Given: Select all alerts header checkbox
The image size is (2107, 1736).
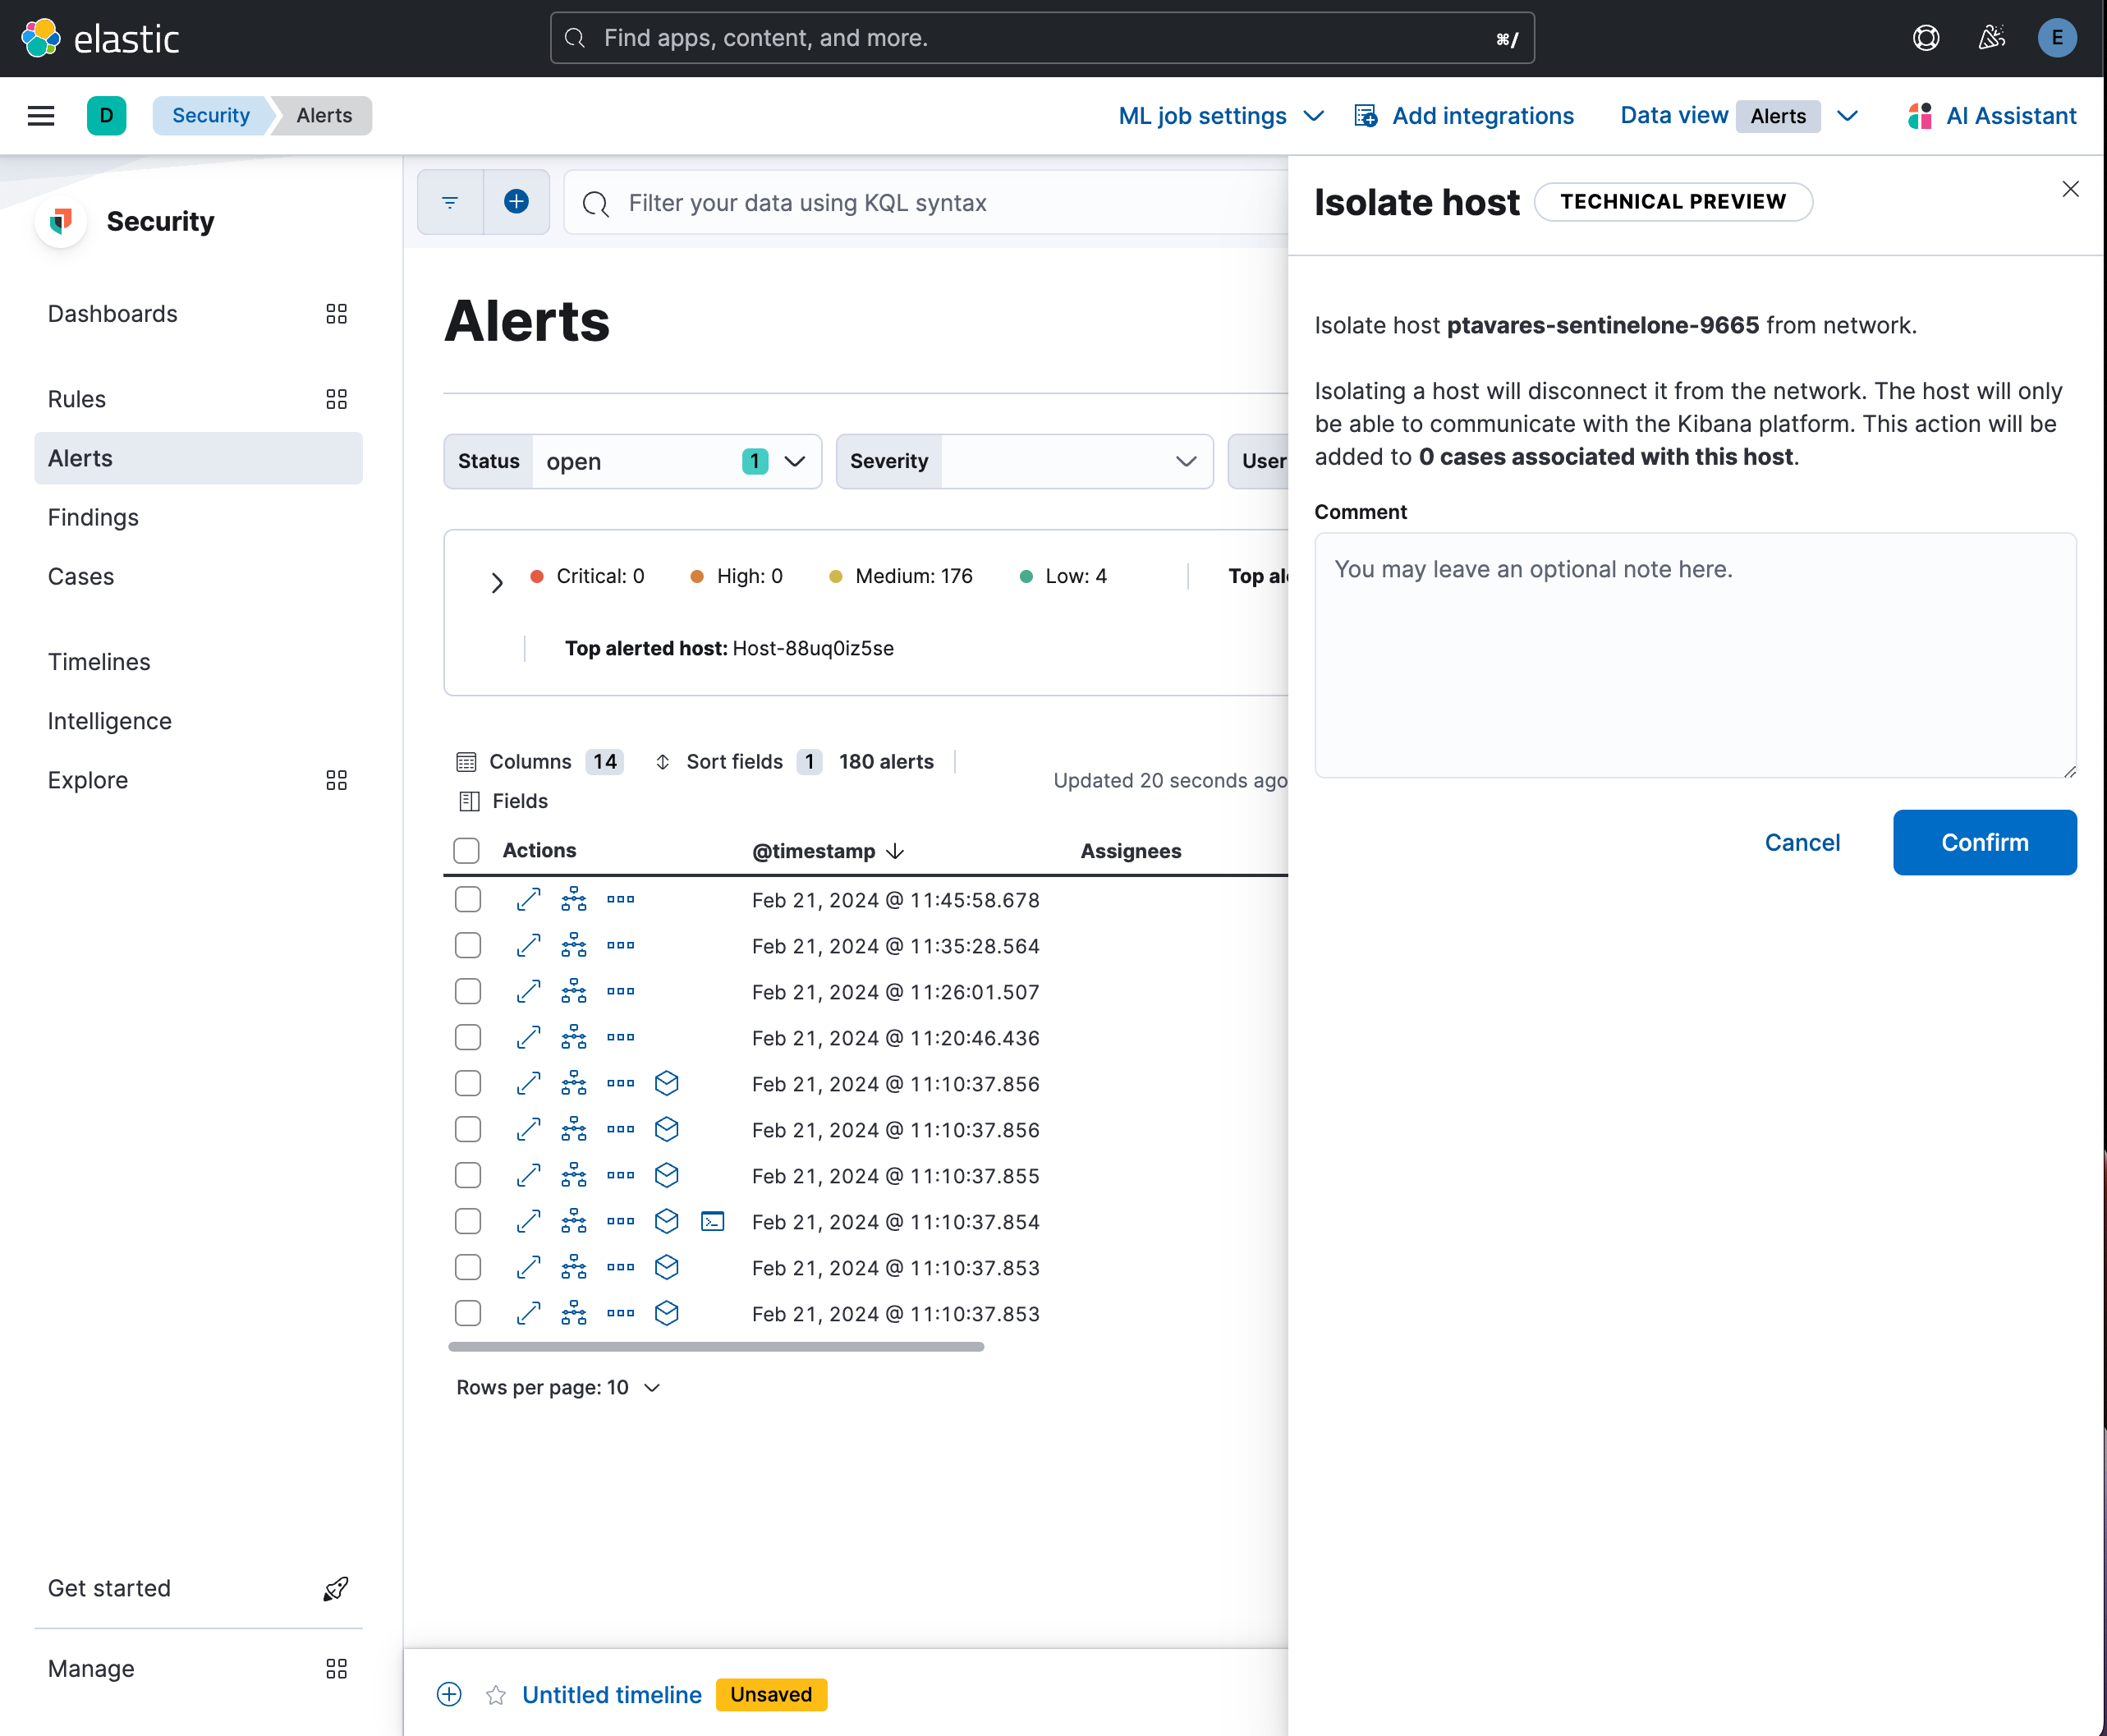Looking at the screenshot, I should point(466,850).
